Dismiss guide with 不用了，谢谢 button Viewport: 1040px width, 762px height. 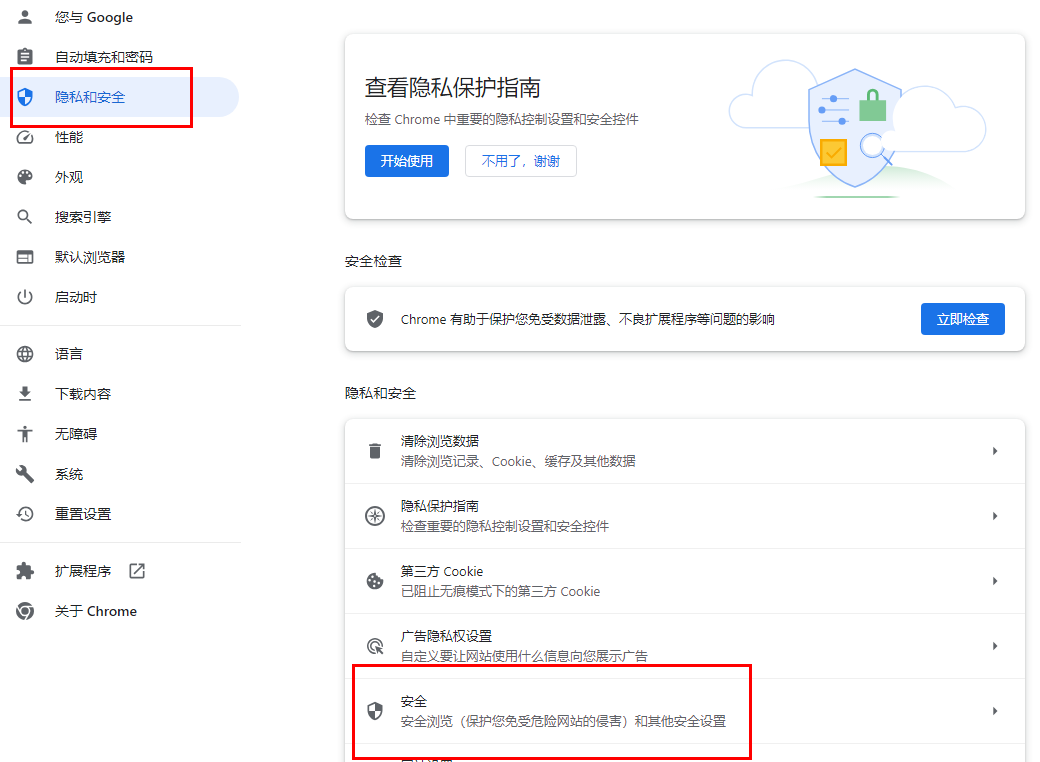pos(521,161)
